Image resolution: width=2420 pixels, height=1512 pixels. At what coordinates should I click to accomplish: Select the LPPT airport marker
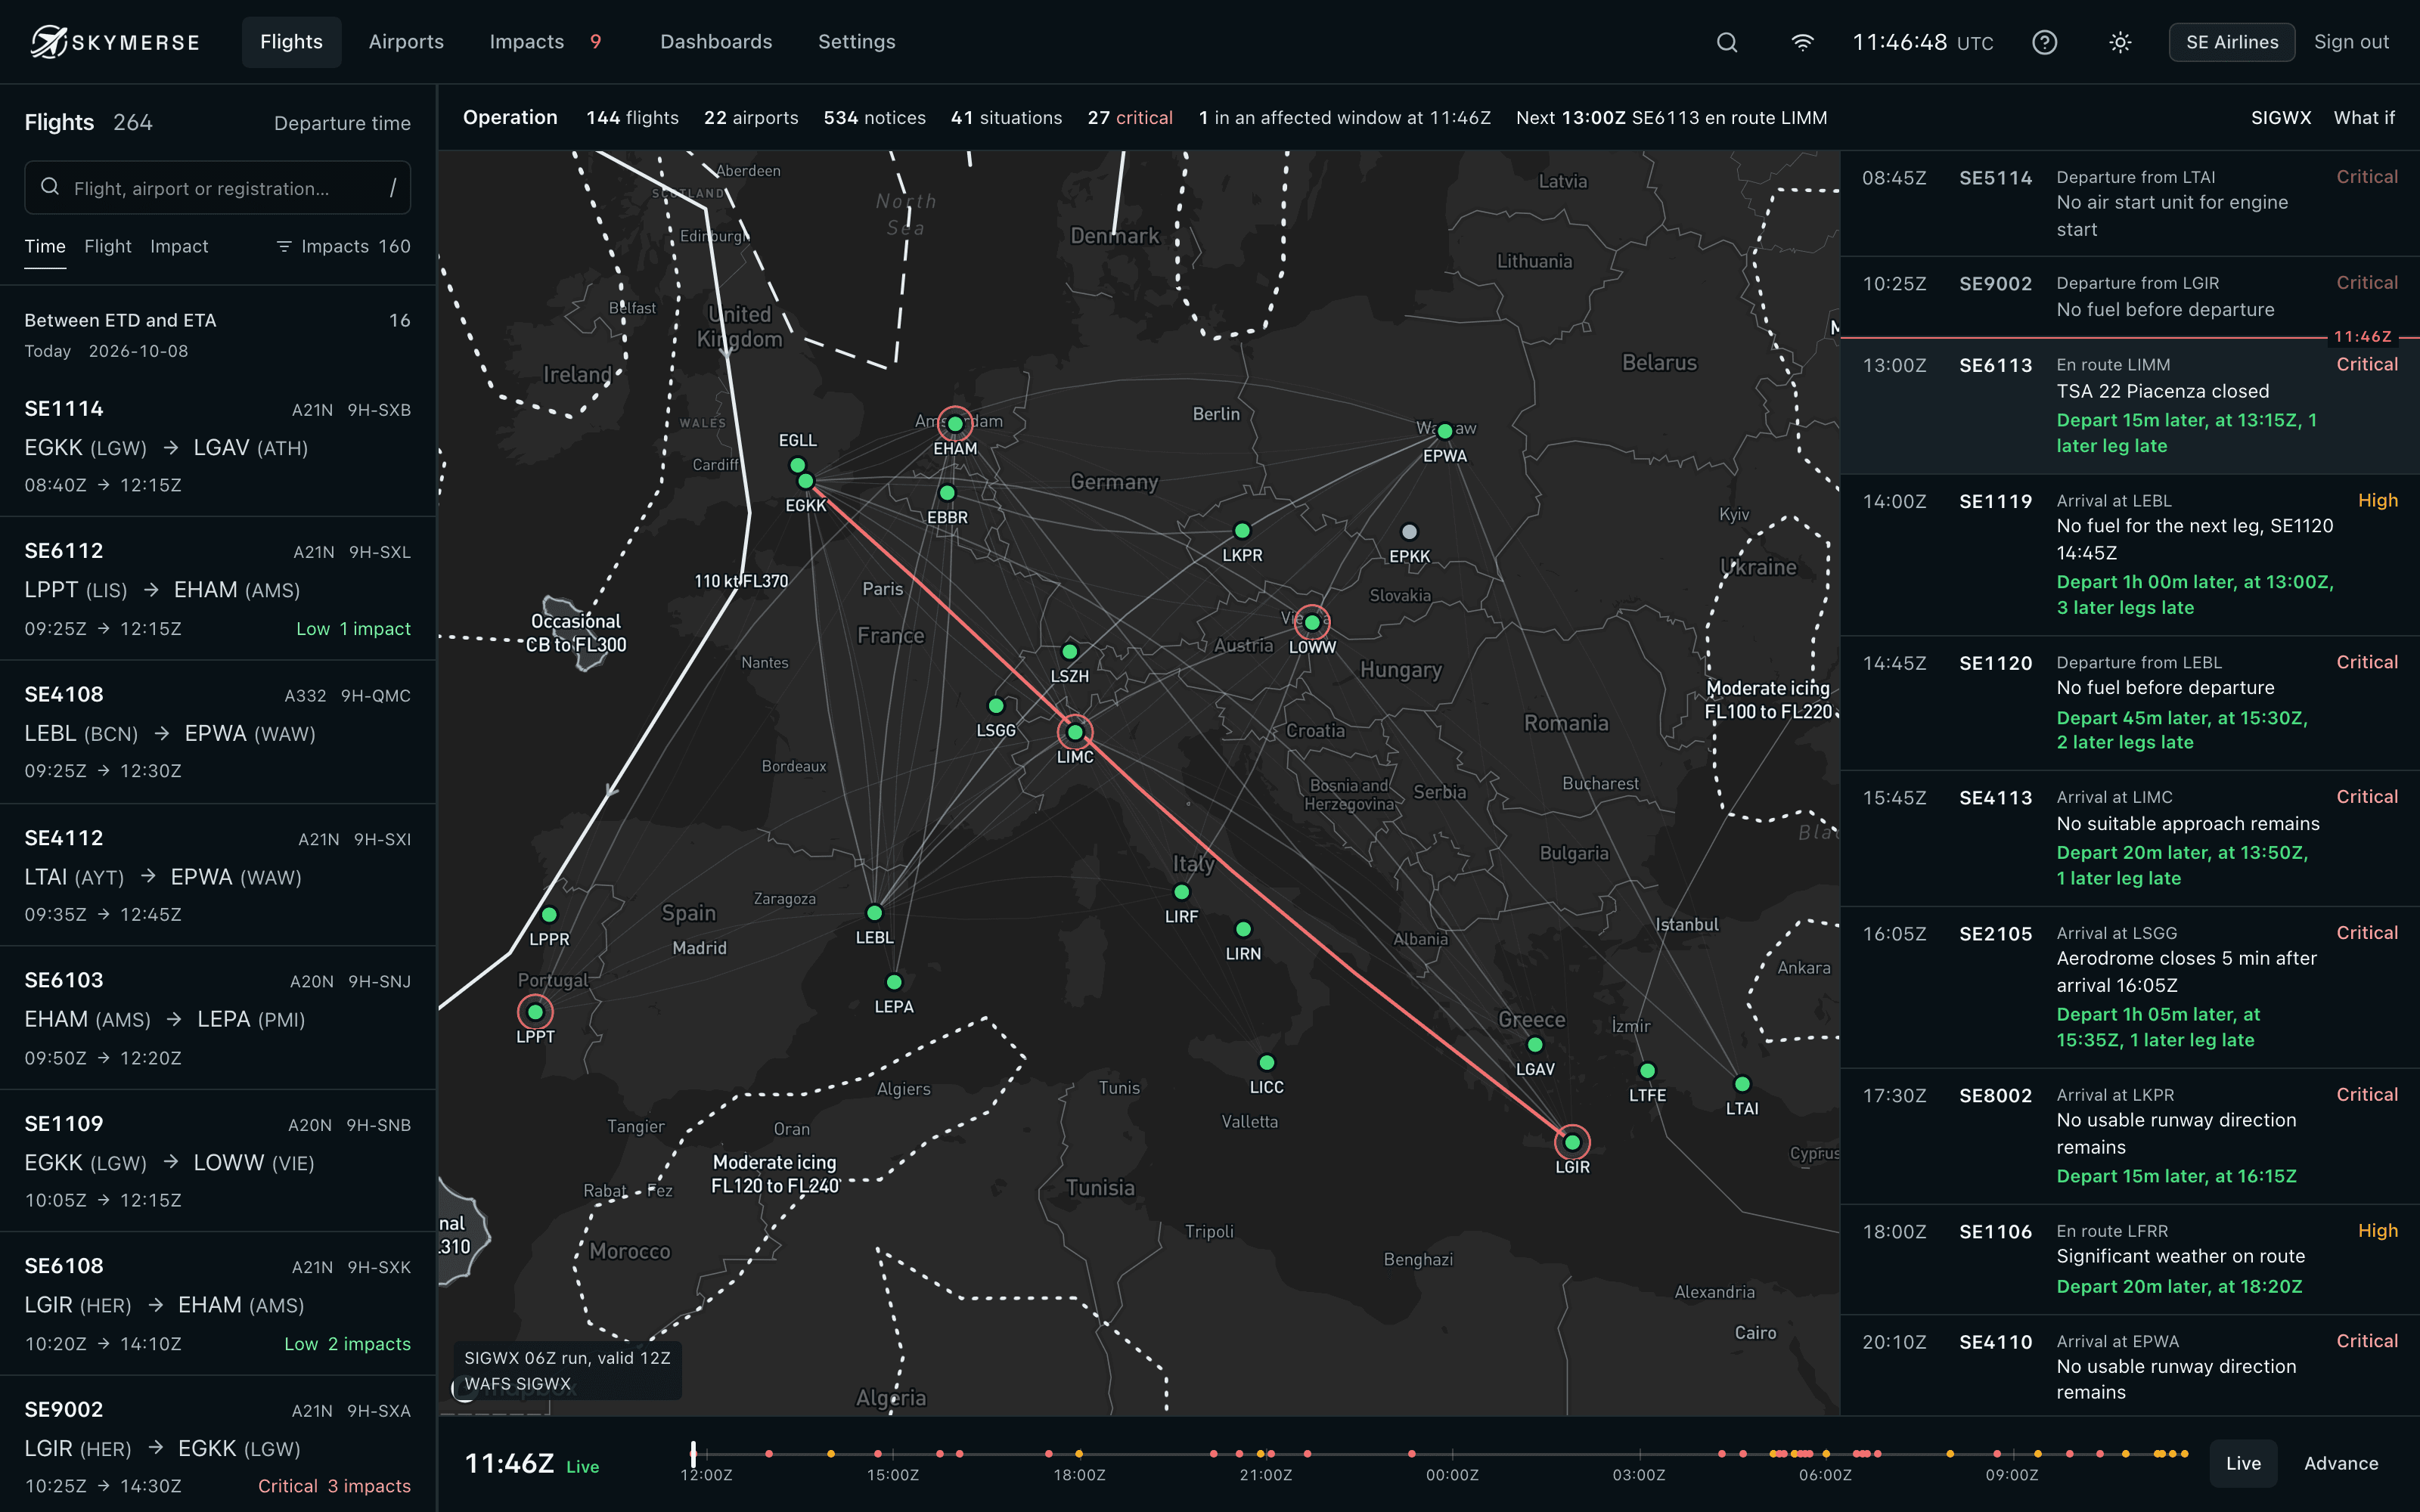(x=535, y=1012)
